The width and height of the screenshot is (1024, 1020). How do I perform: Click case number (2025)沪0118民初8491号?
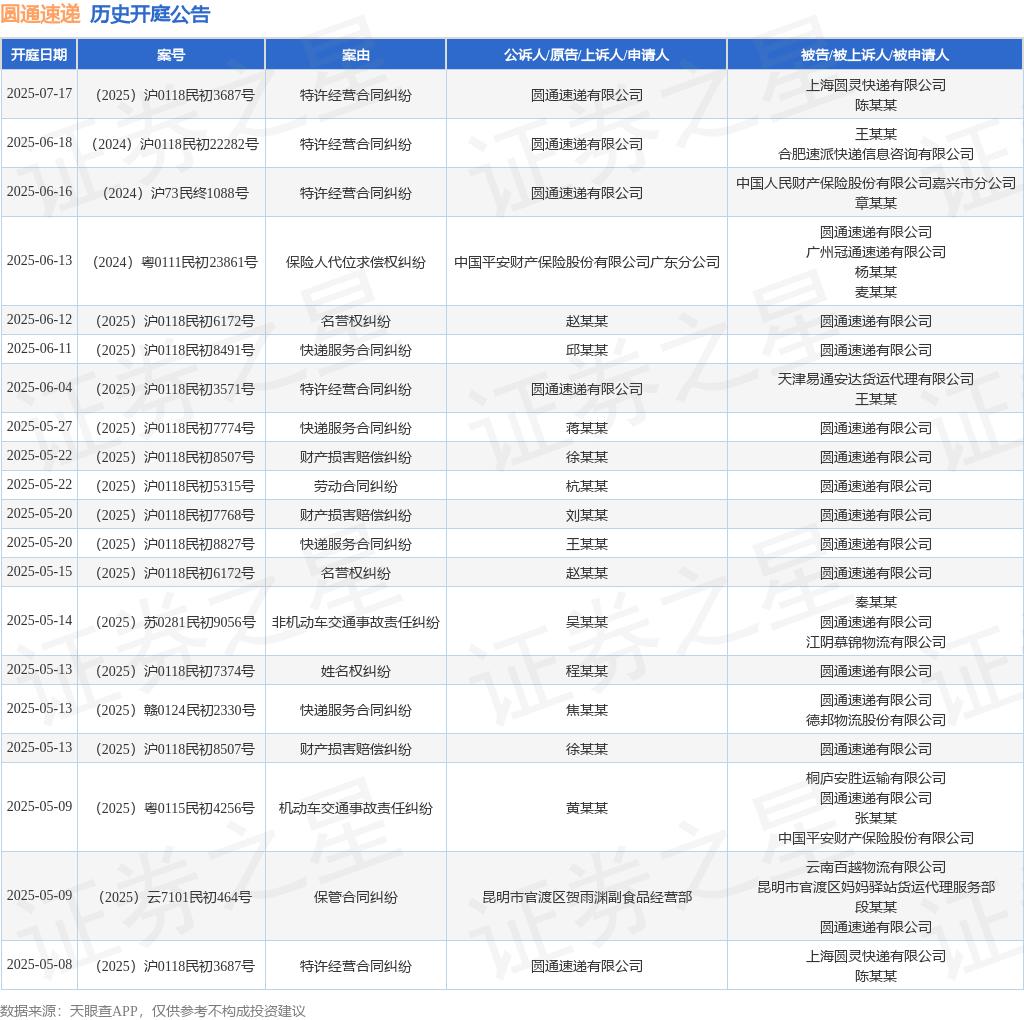tap(175, 351)
